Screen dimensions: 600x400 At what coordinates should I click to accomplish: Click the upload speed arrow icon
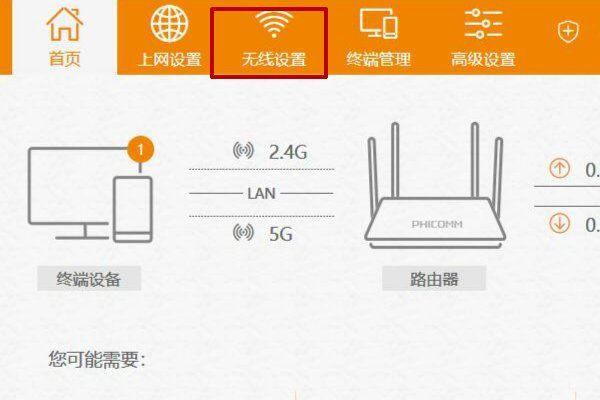(x=559, y=169)
